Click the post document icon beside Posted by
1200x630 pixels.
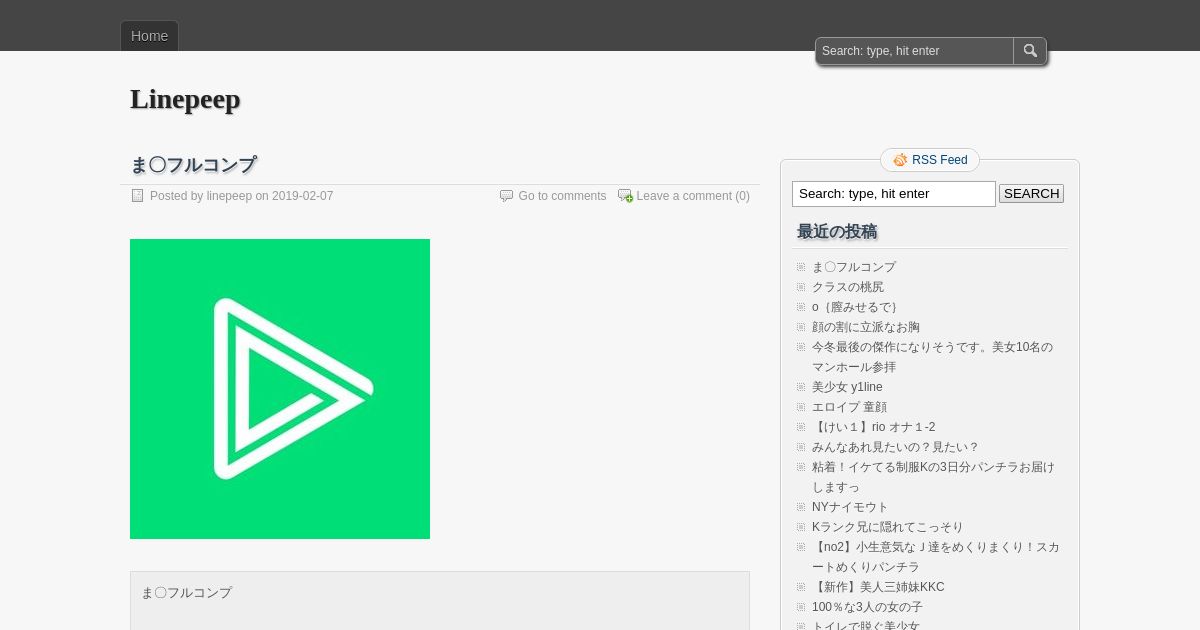click(x=138, y=196)
